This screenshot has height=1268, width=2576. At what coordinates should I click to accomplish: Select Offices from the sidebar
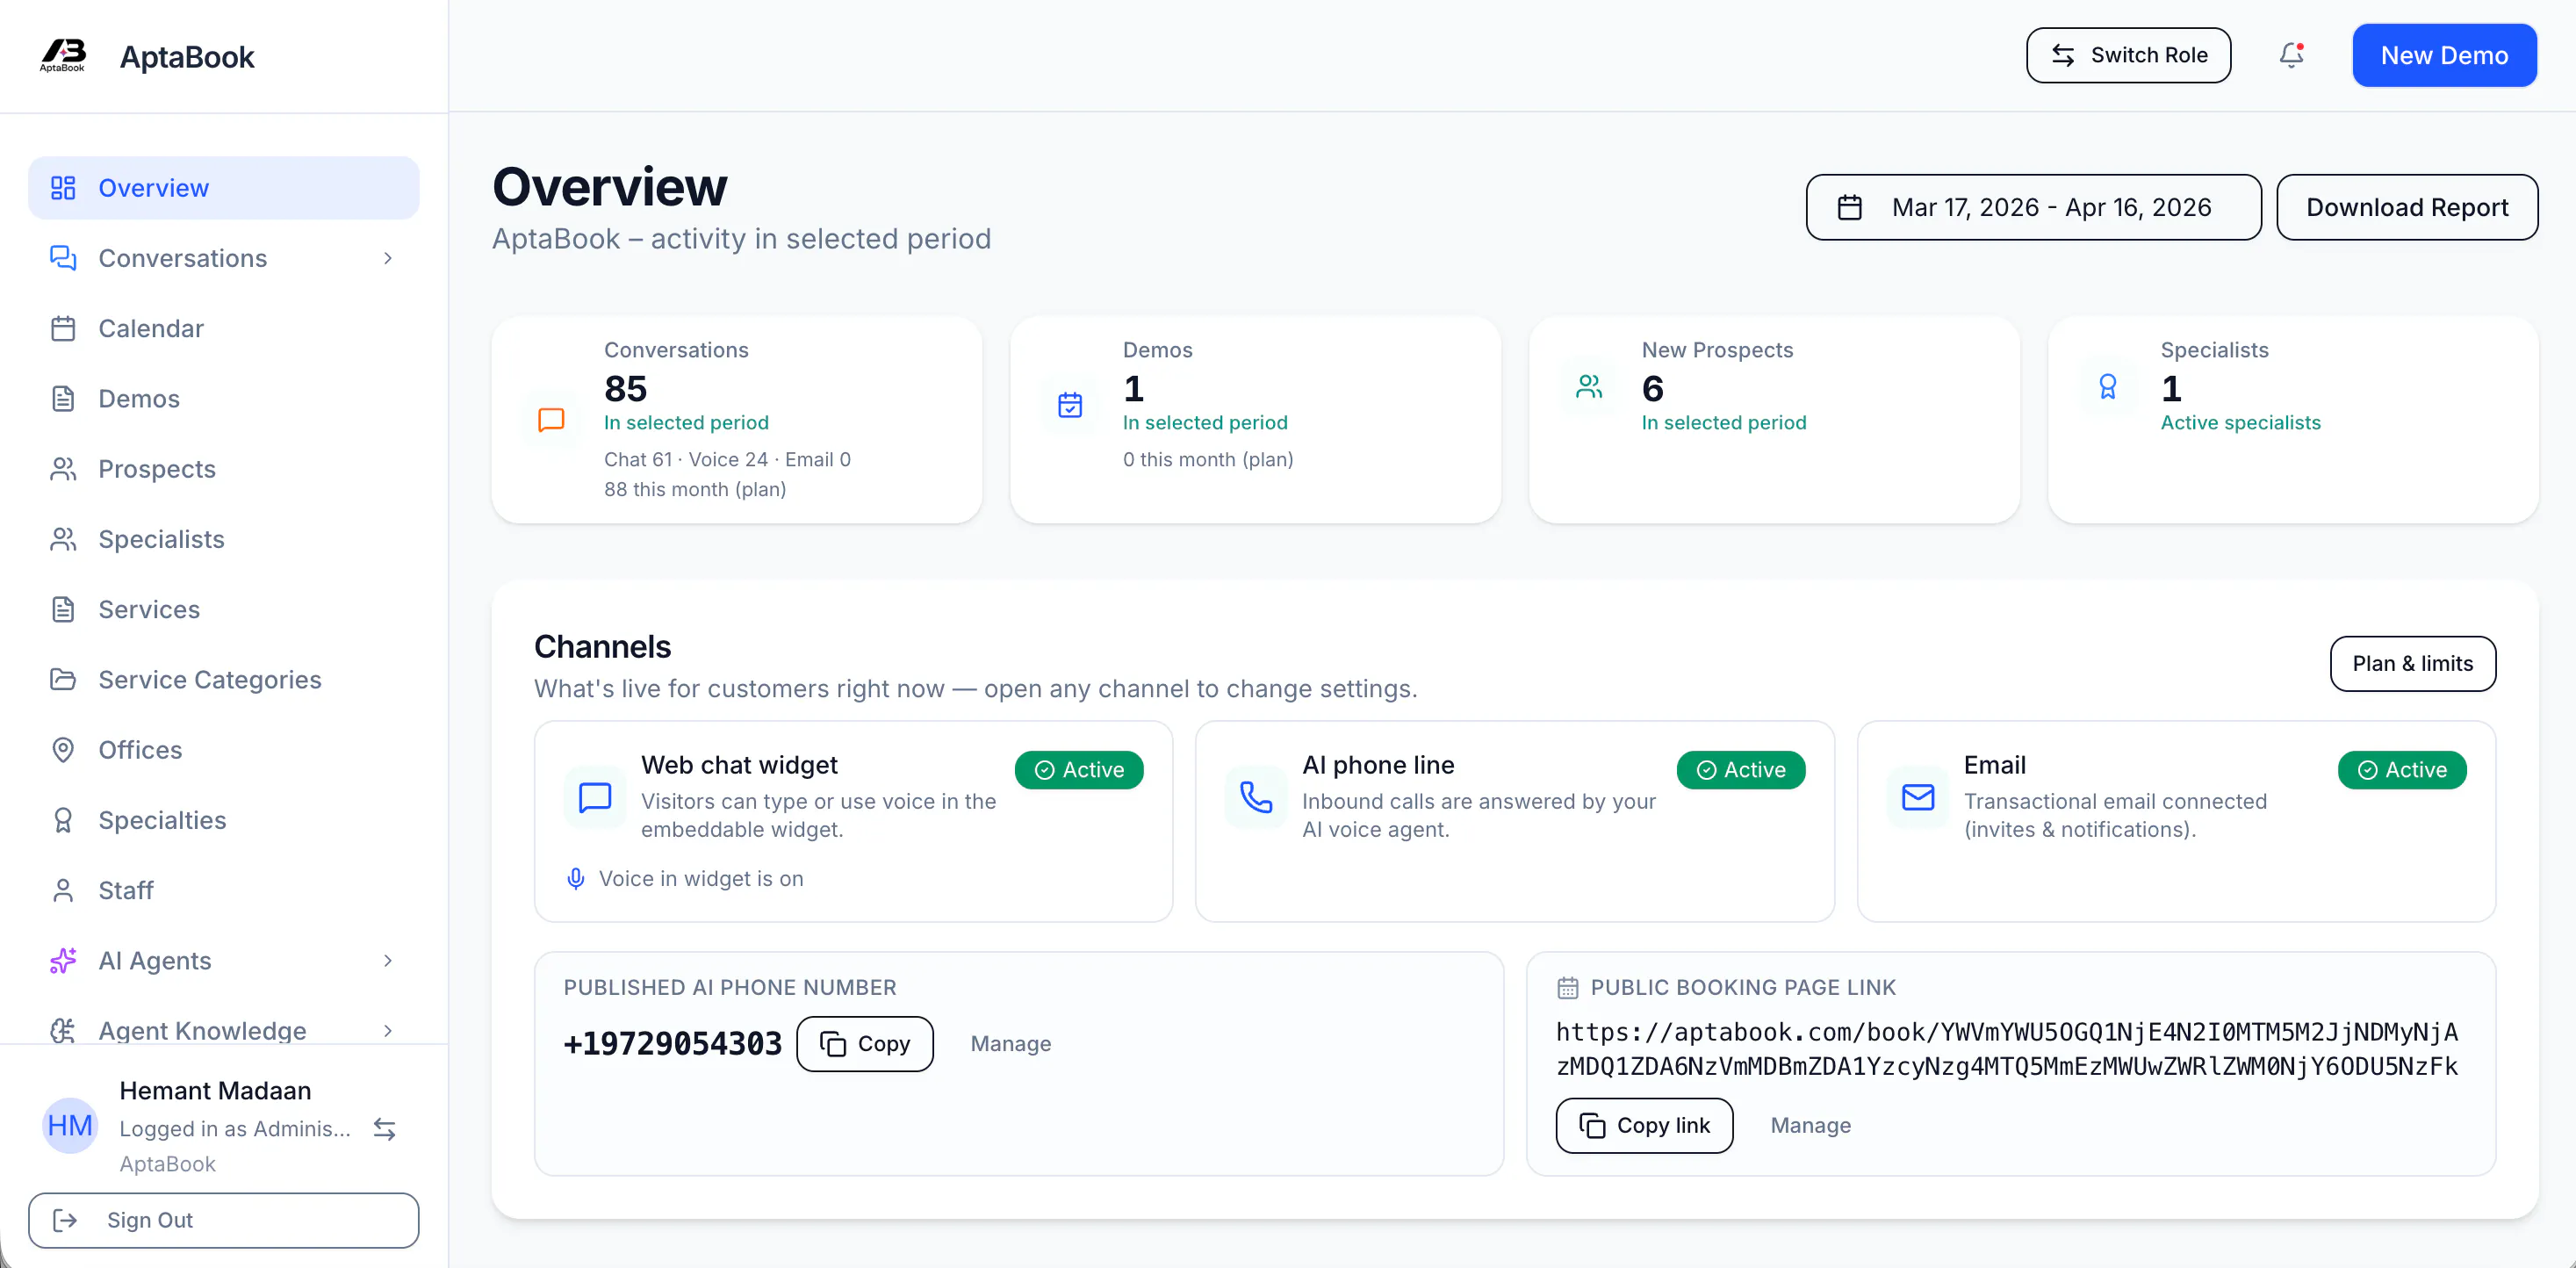pos(223,750)
